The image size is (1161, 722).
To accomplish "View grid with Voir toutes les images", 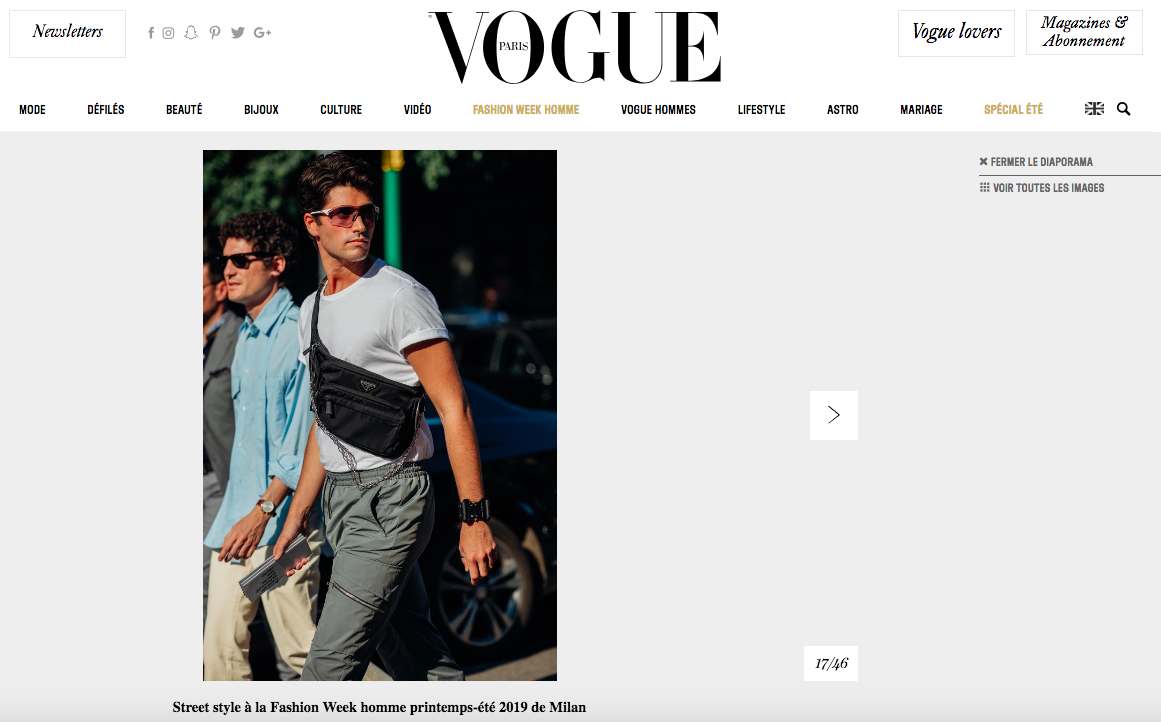I will tap(1042, 188).
